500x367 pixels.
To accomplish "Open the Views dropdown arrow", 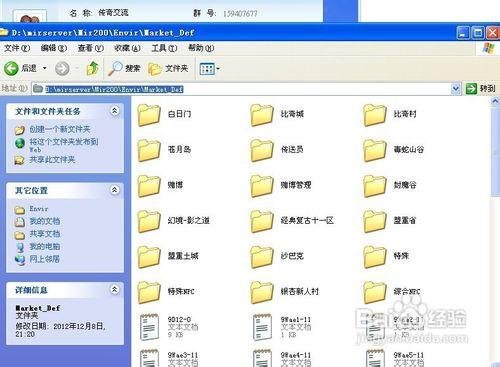I will tap(218, 69).
